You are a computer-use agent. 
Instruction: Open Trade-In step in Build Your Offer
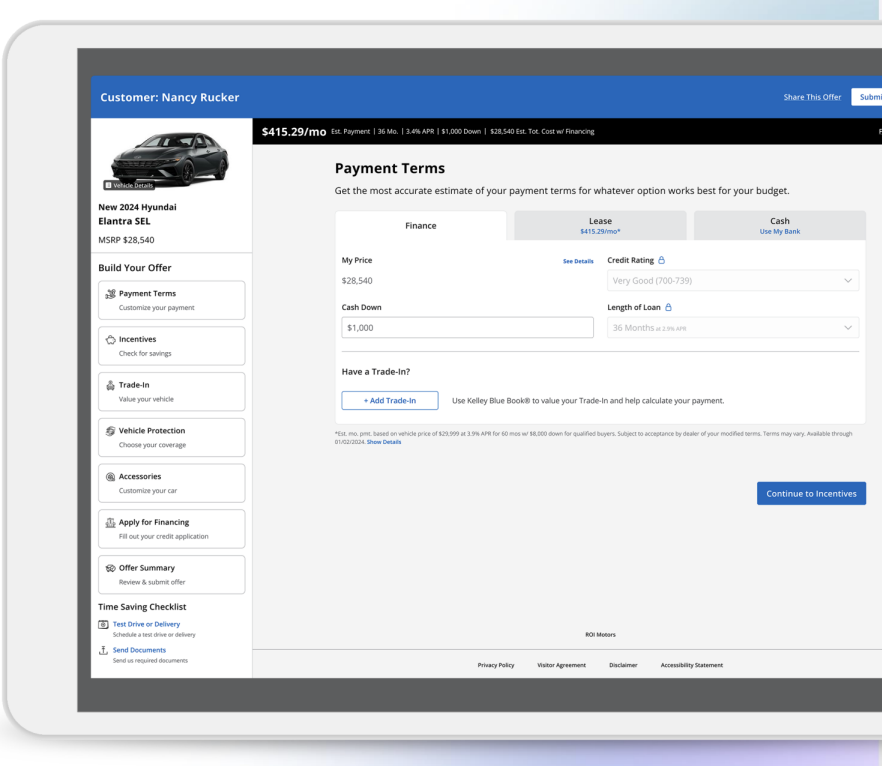tap(172, 391)
